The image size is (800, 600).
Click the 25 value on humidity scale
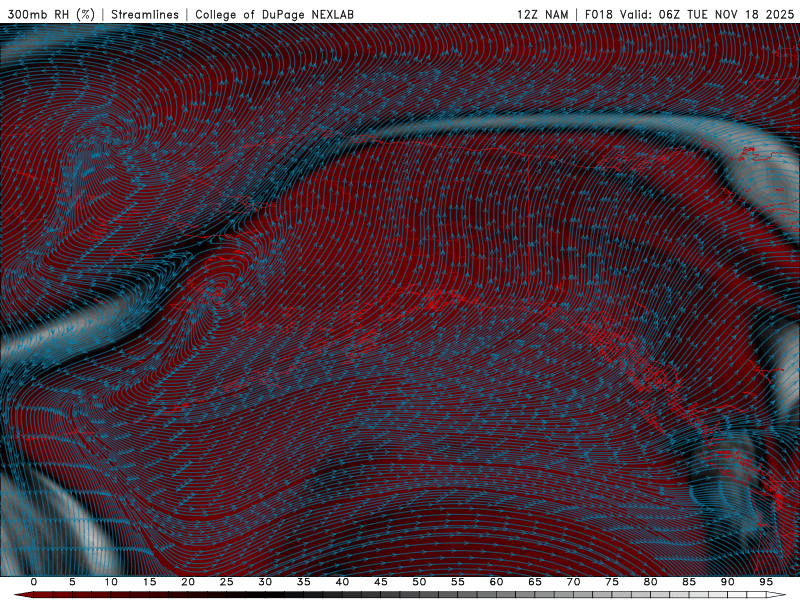pos(227,582)
